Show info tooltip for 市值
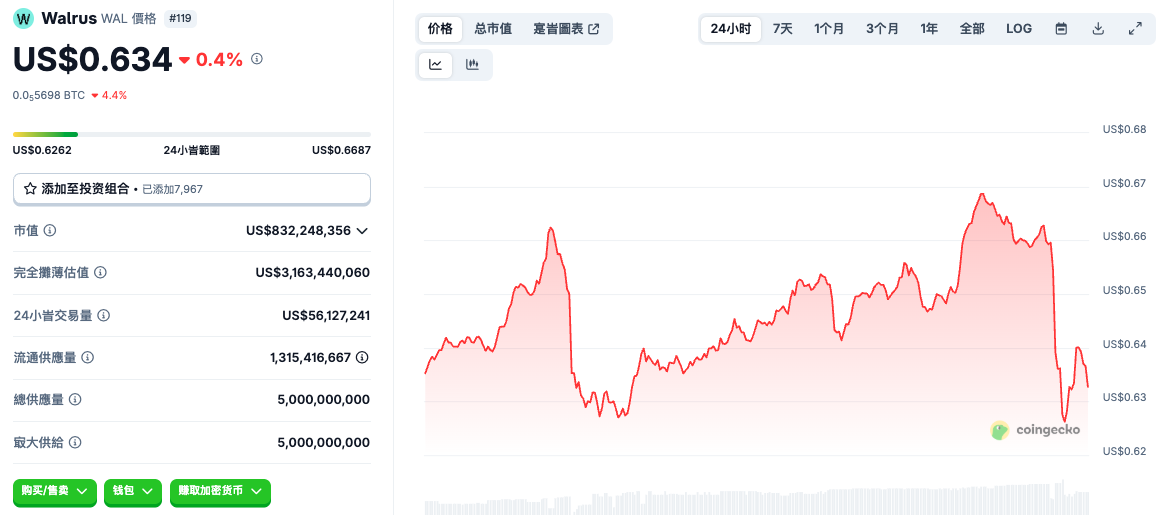Image resolution: width=1169 pixels, height=515 pixels. [50, 230]
